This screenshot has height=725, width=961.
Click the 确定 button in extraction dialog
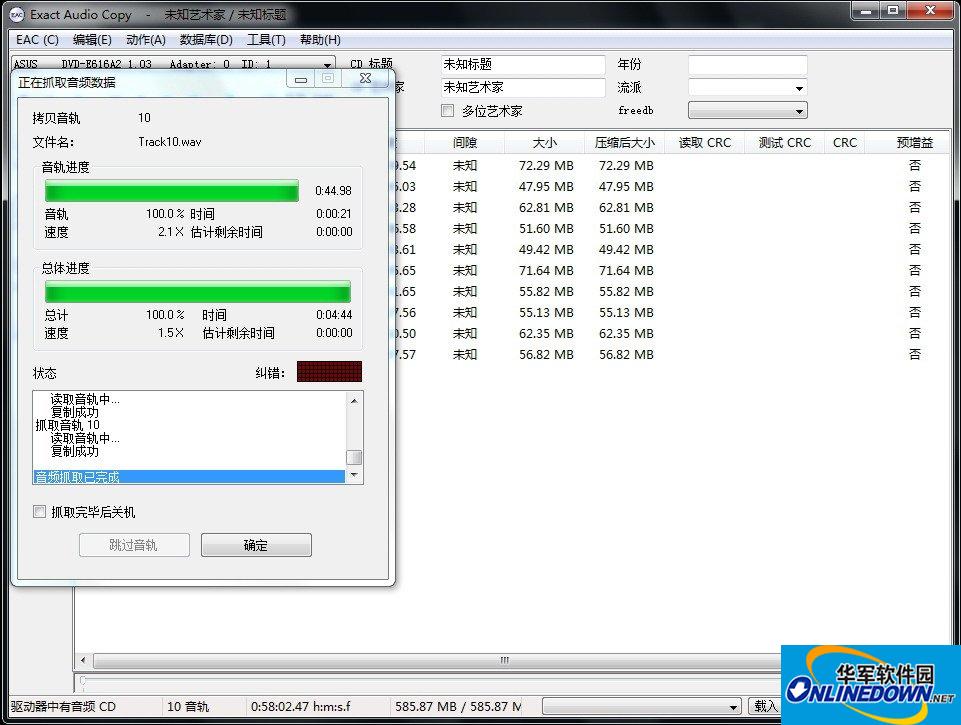coord(256,545)
